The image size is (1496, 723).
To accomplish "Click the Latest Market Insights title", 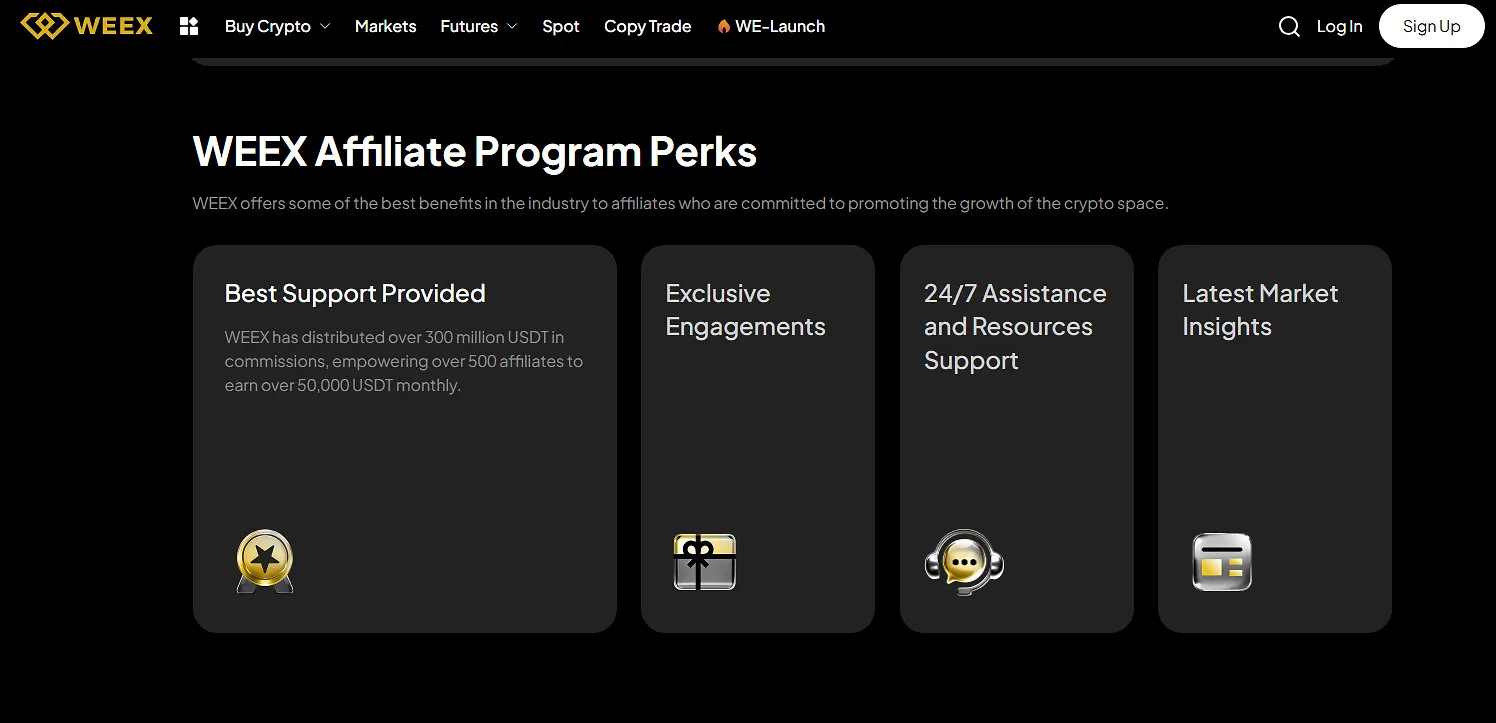I will point(1260,310).
